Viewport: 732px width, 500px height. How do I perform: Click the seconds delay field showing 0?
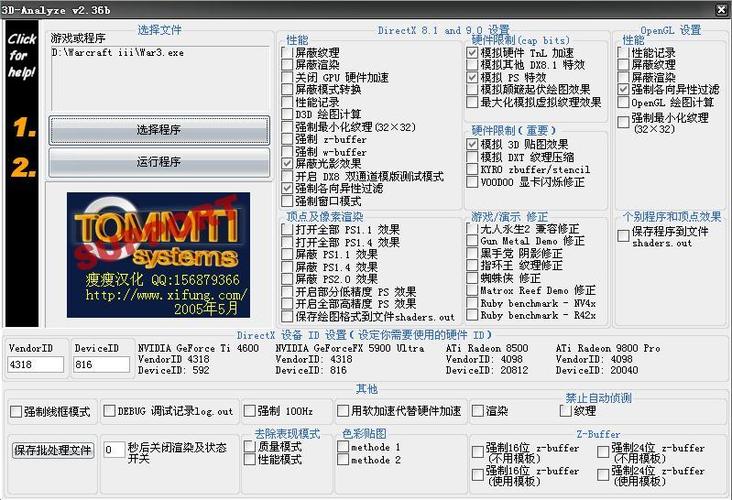coord(113,450)
